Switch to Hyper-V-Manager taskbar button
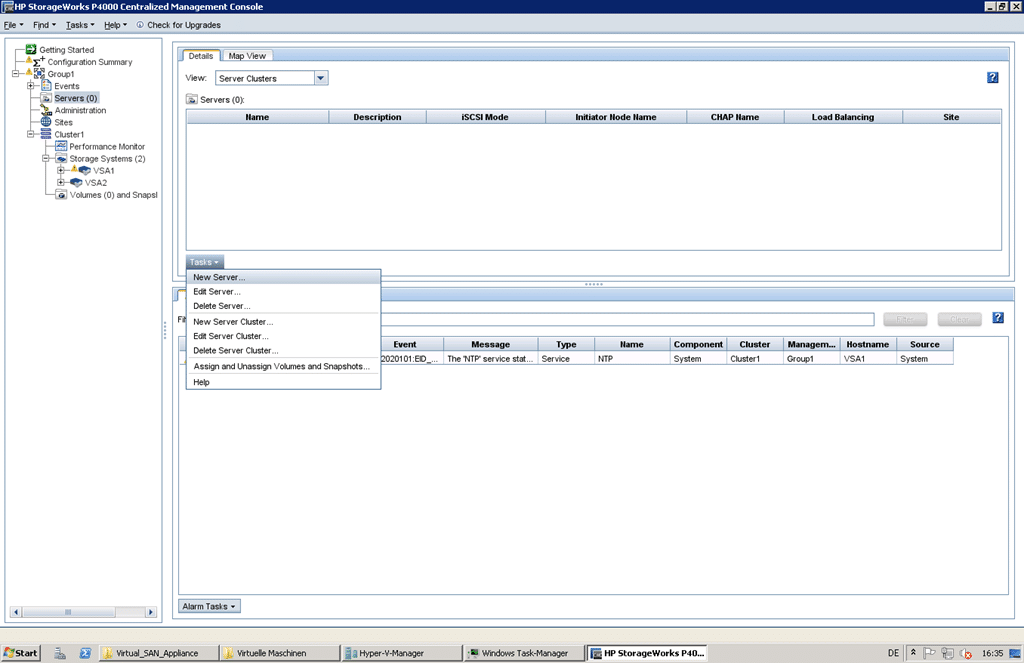The width and height of the screenshot is (1024, 663). pyautogui.click(x=400, y=653)
